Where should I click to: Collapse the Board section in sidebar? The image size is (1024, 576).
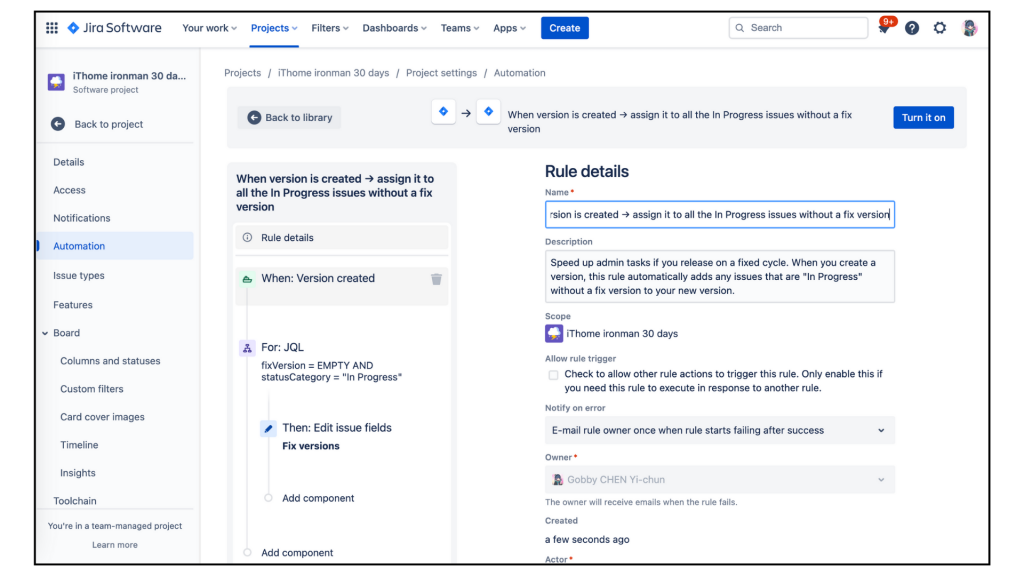[x=45, y=333]
